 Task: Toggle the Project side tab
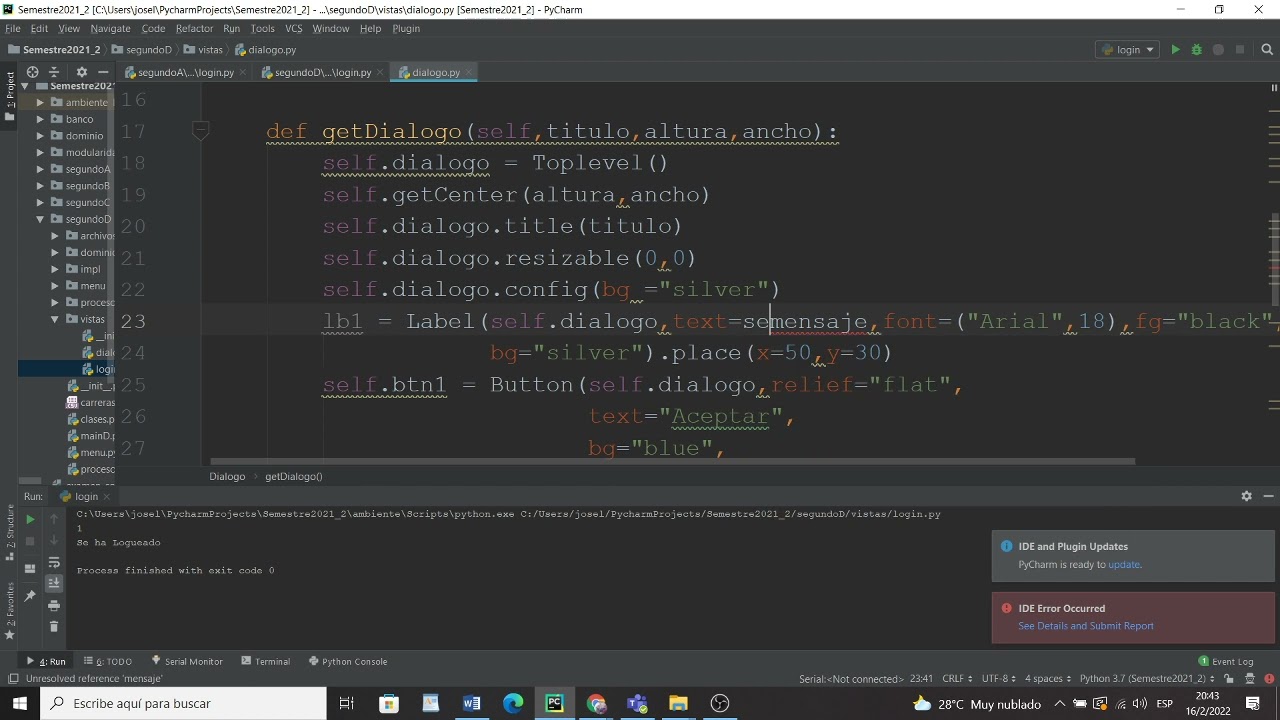(9, 95)
